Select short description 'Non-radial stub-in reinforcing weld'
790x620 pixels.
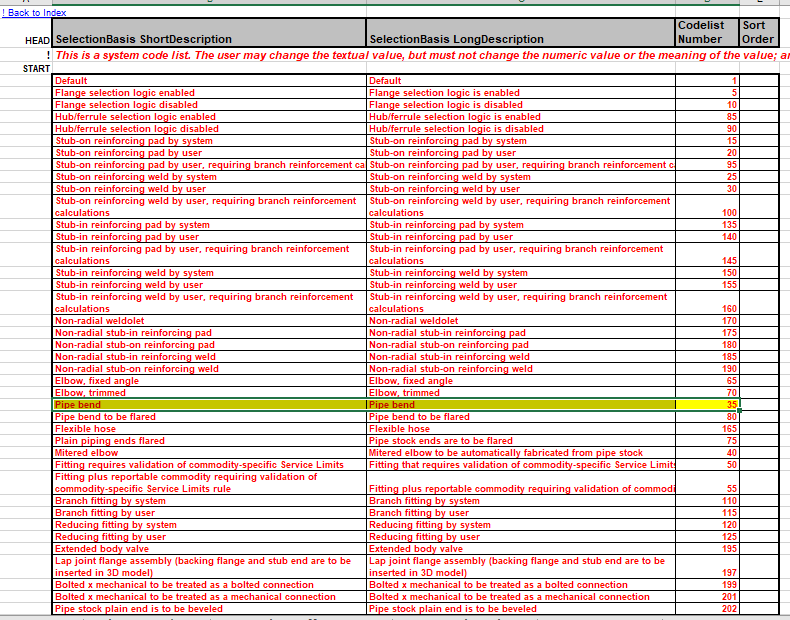209,357
